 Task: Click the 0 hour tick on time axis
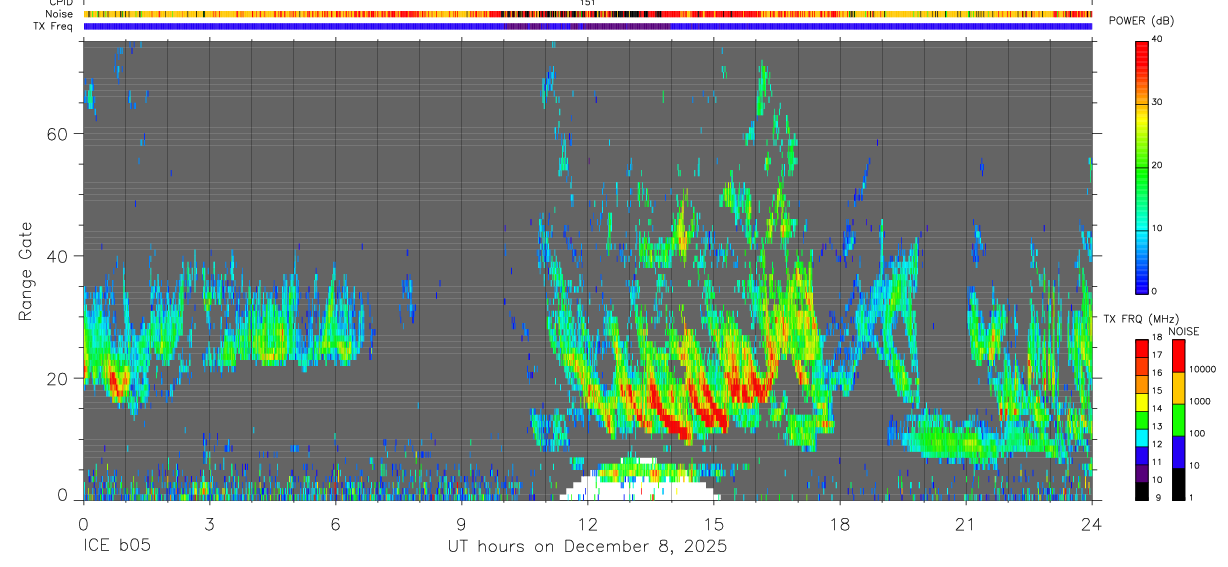click(x=83, y=524)
